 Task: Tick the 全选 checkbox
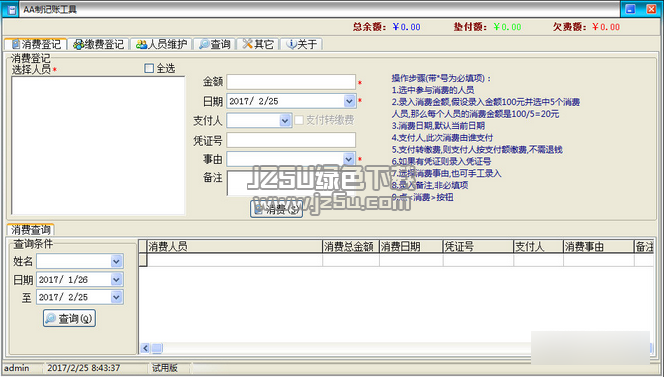point(149,68)
